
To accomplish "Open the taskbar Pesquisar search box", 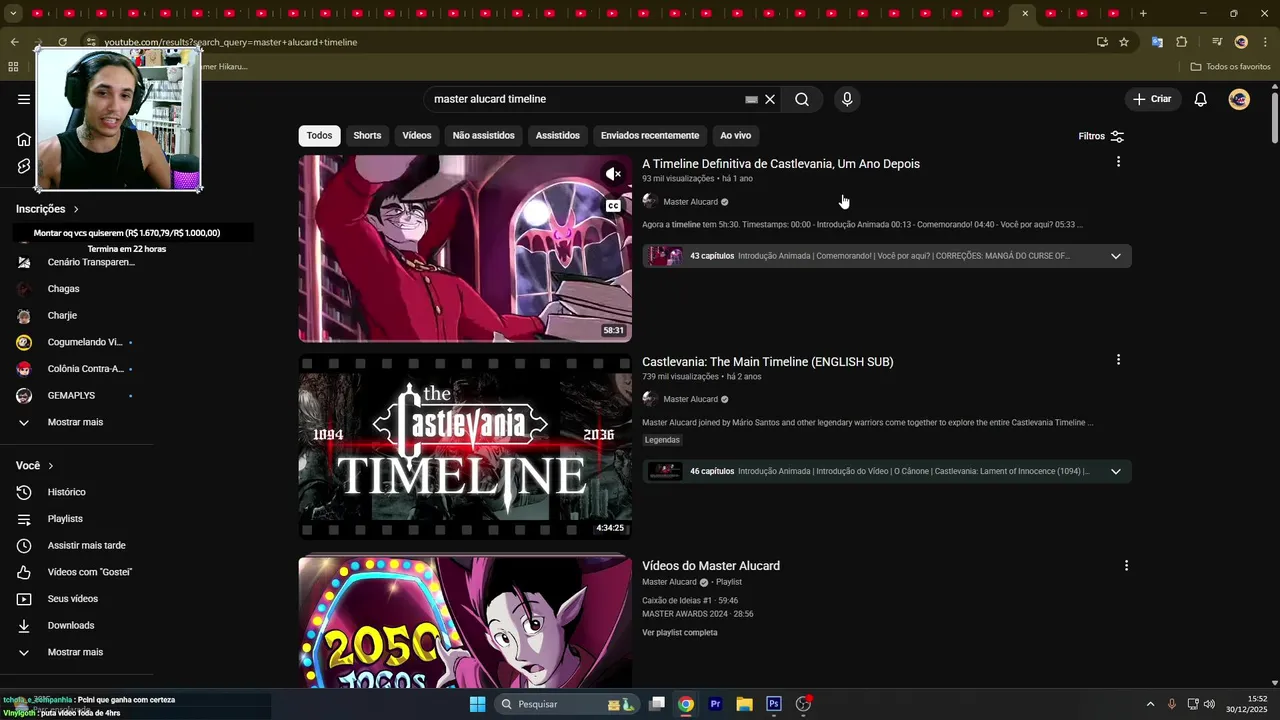I will [566, 704].
